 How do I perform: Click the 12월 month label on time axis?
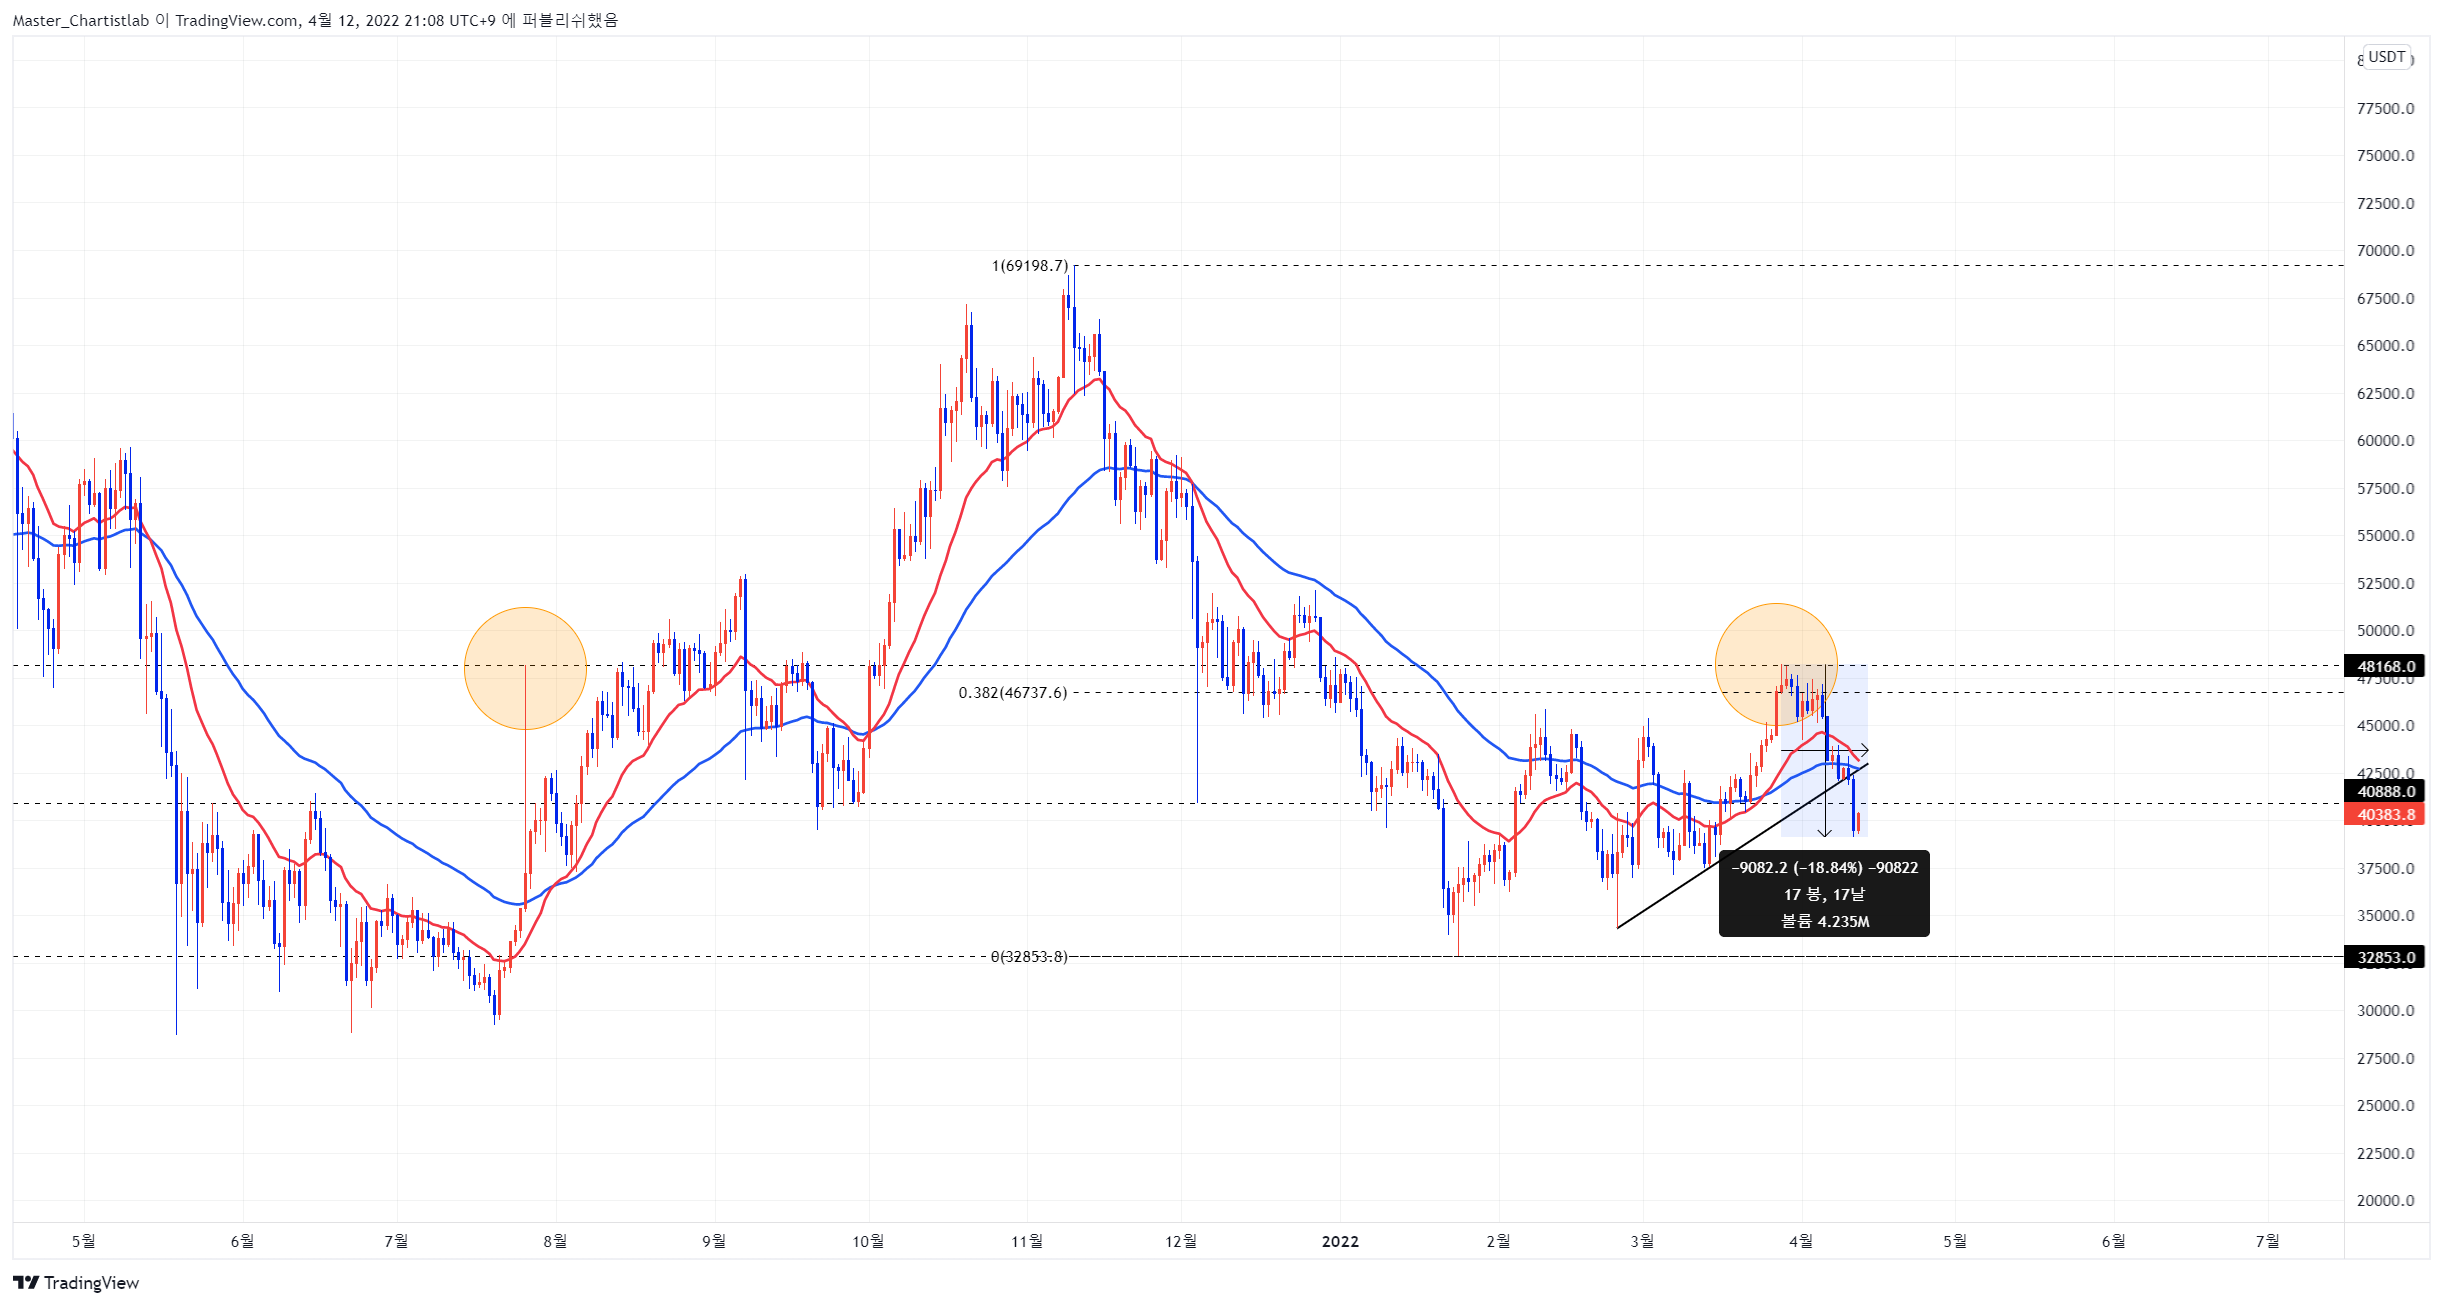pos(1180,1241)
